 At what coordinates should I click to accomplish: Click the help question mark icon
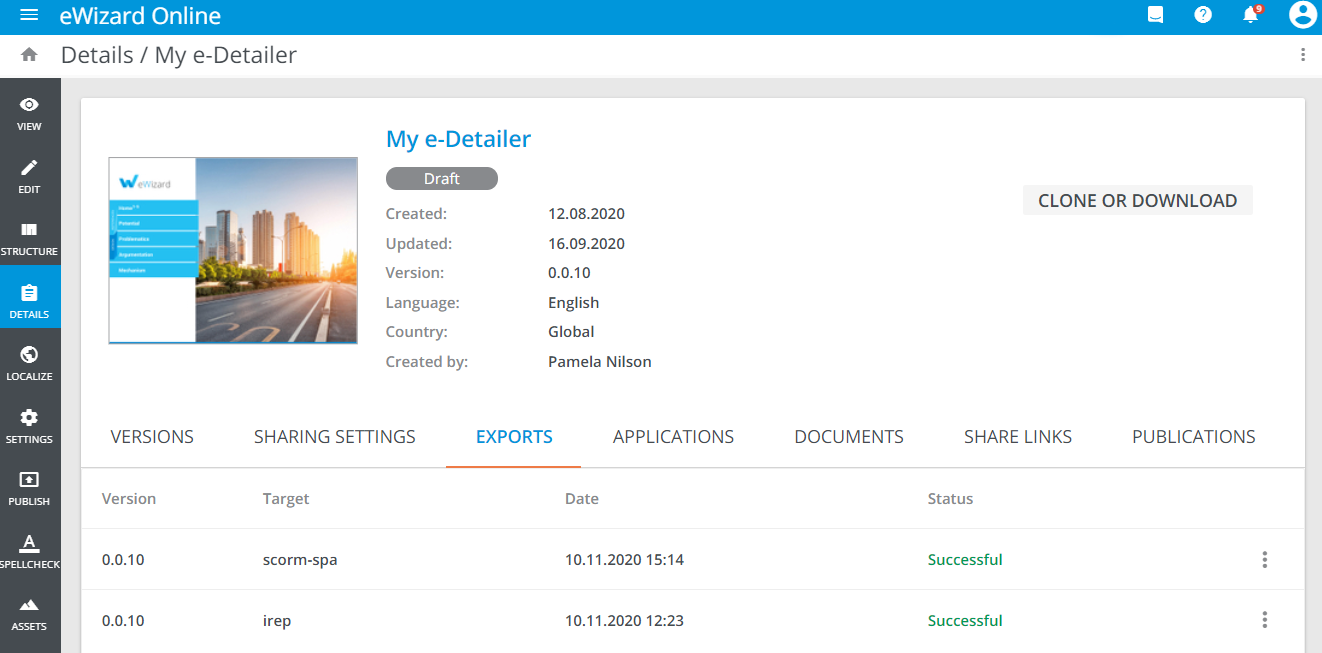pyautogui.click(x=1203, y=15)
